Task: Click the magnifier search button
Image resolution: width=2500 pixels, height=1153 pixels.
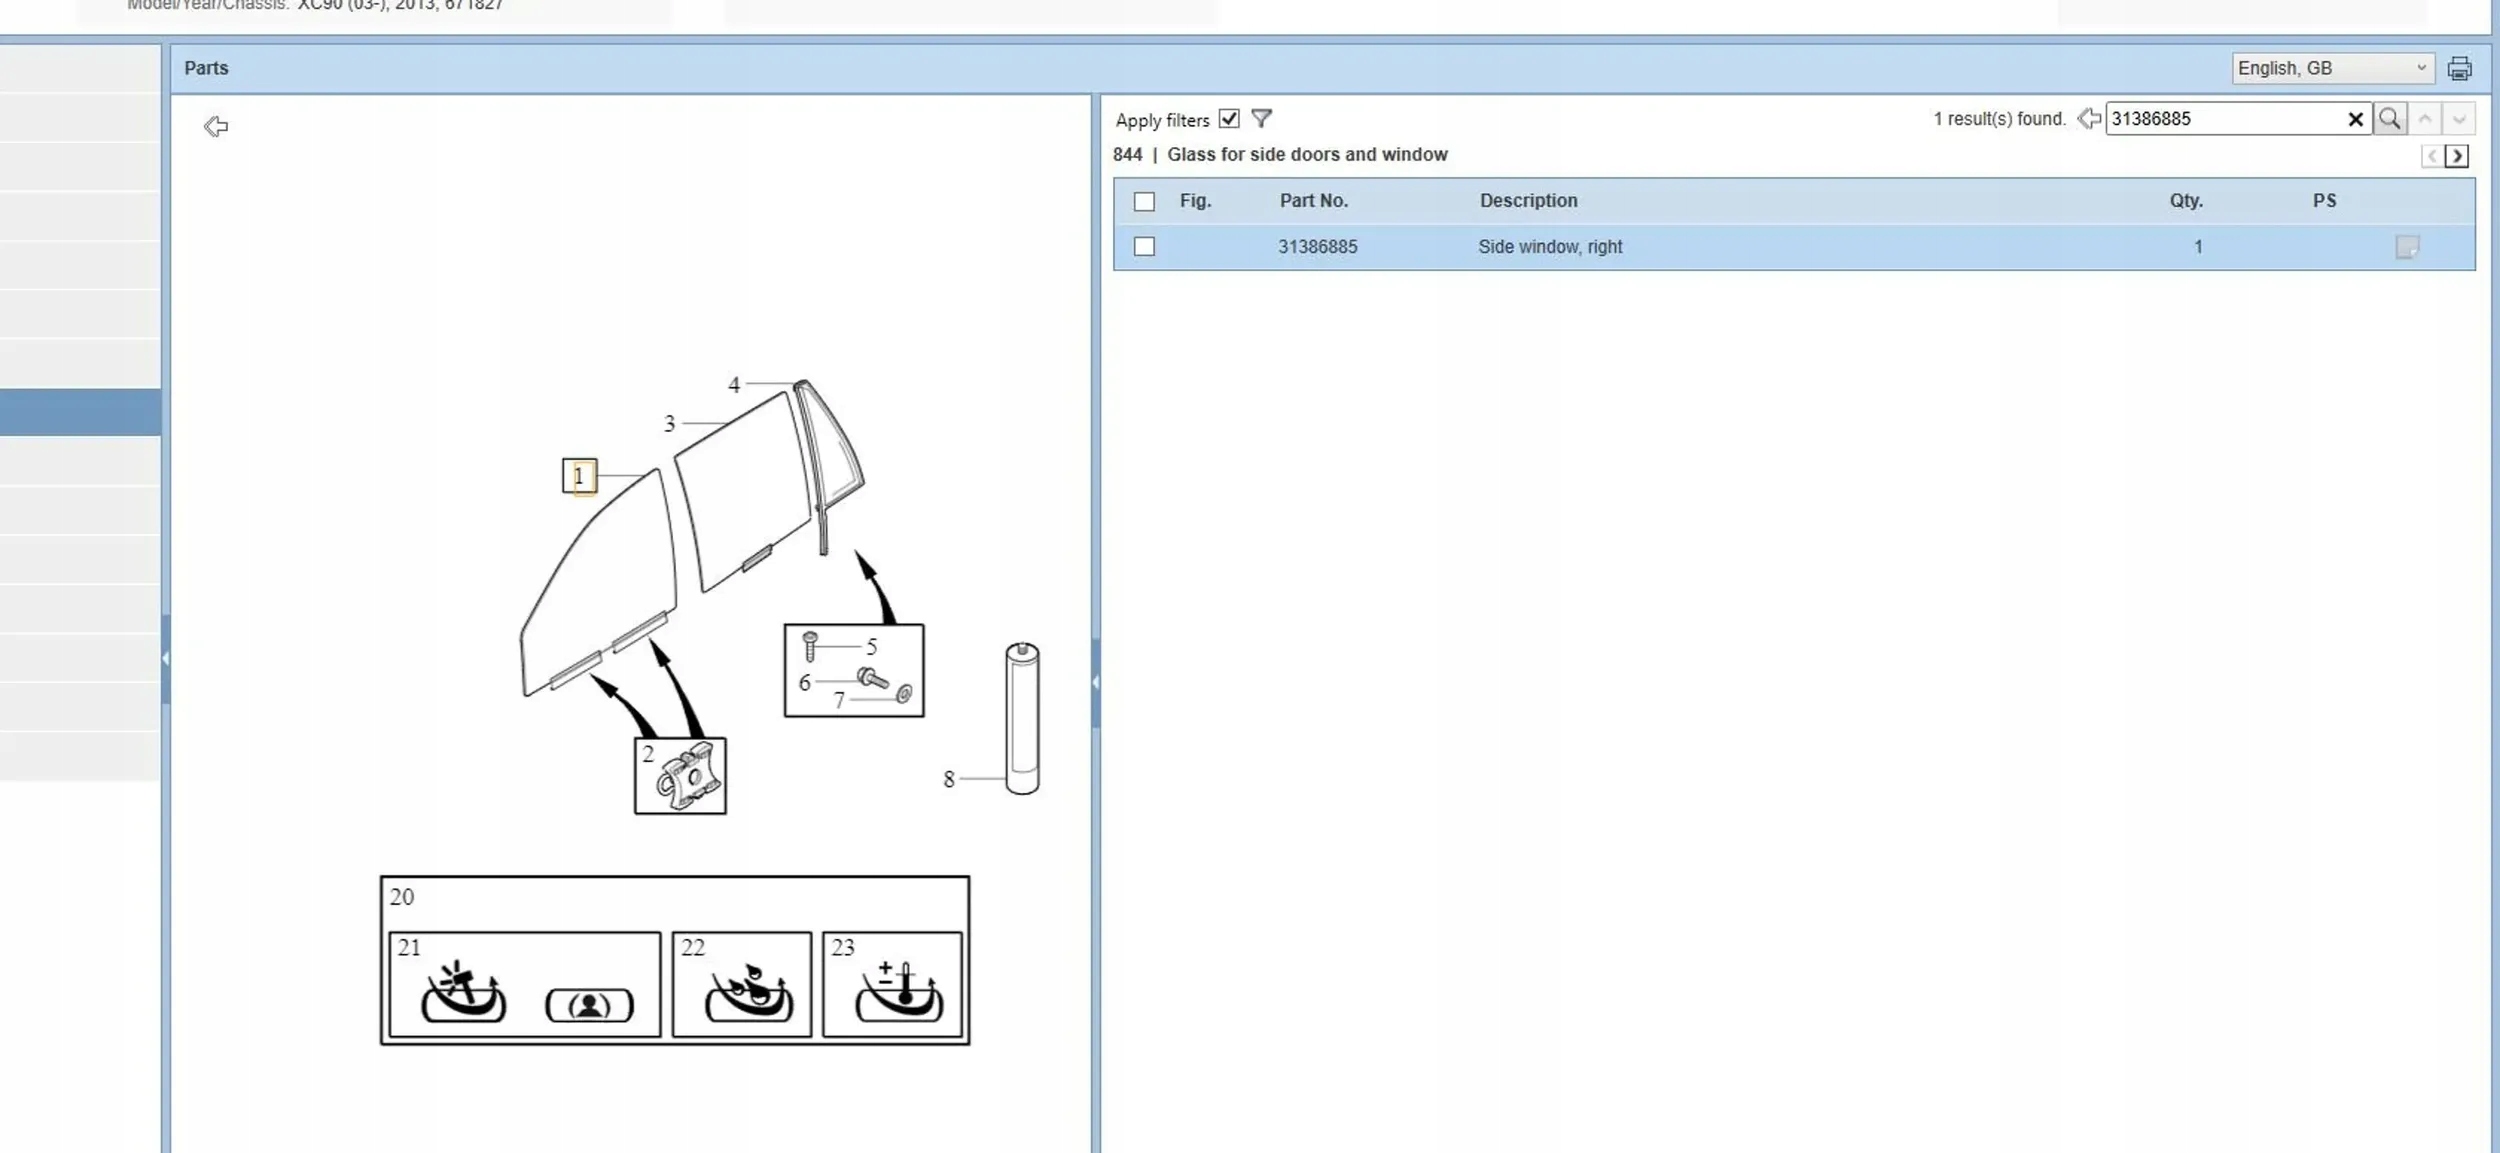Action: pos(2389,119)
